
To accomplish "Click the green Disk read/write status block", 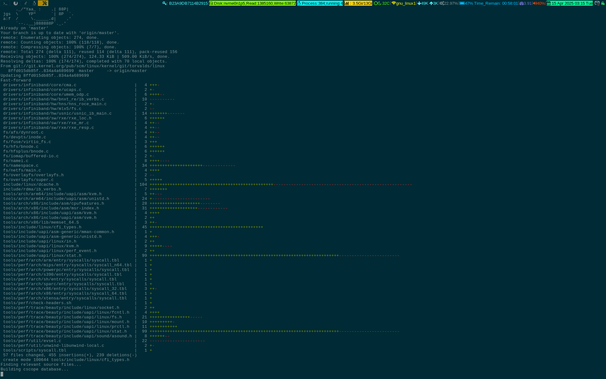I will 252,3.
